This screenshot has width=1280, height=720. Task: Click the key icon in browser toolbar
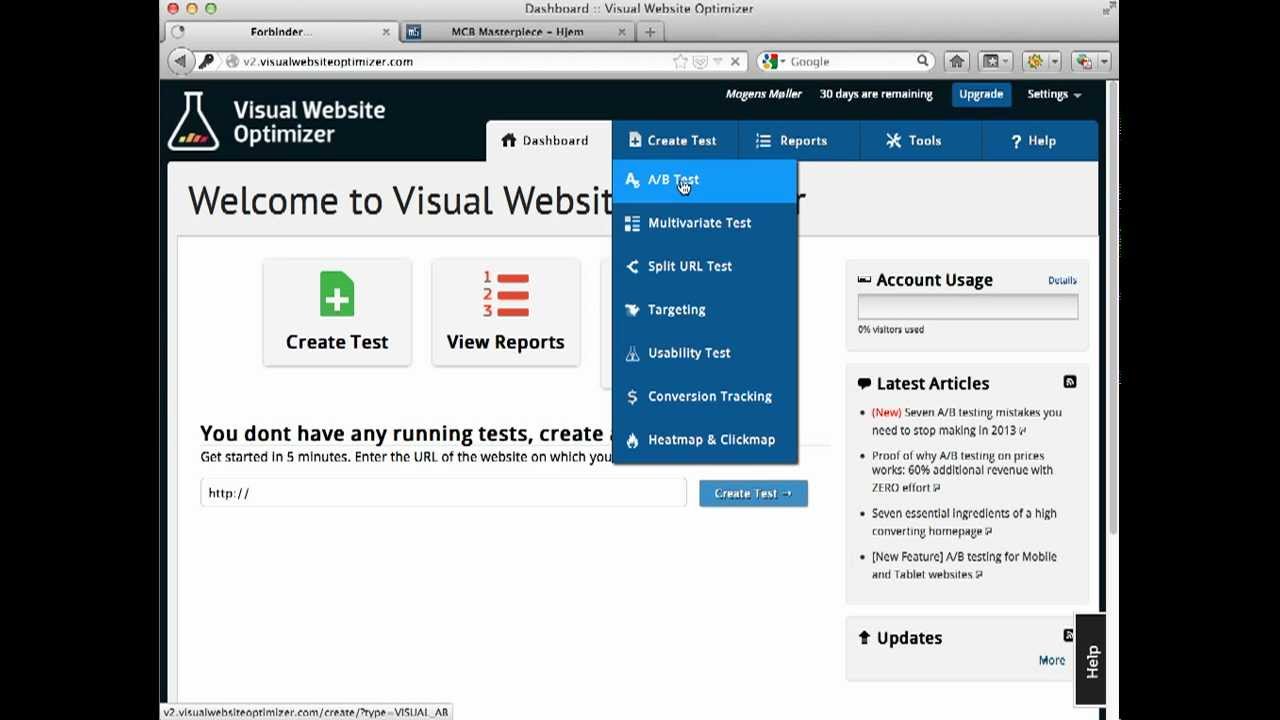click(207, 62)
